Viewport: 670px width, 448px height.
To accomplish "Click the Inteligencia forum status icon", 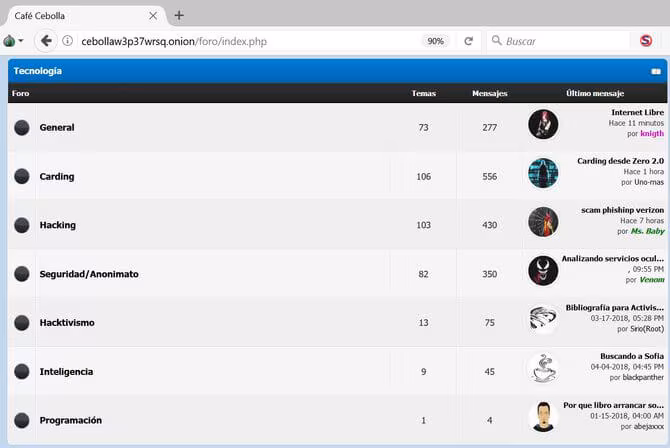I will click(x=22, y=371).
